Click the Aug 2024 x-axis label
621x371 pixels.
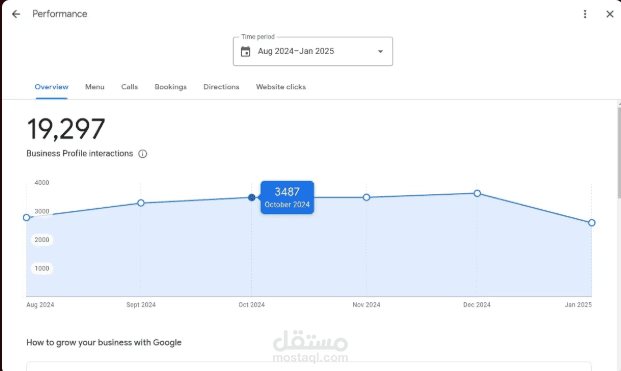point(40,304)
